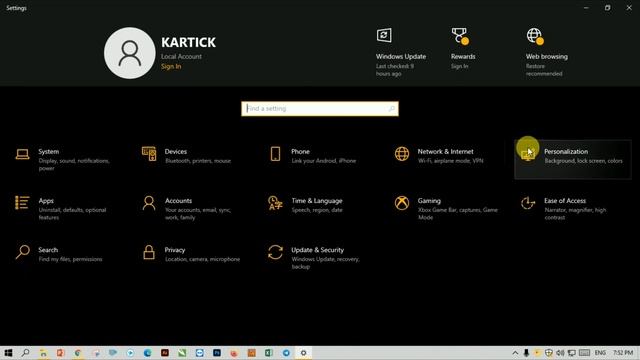Launch Photoshop from the taskbar
This screenshot has height=360, width=640.
coord(217,353)
